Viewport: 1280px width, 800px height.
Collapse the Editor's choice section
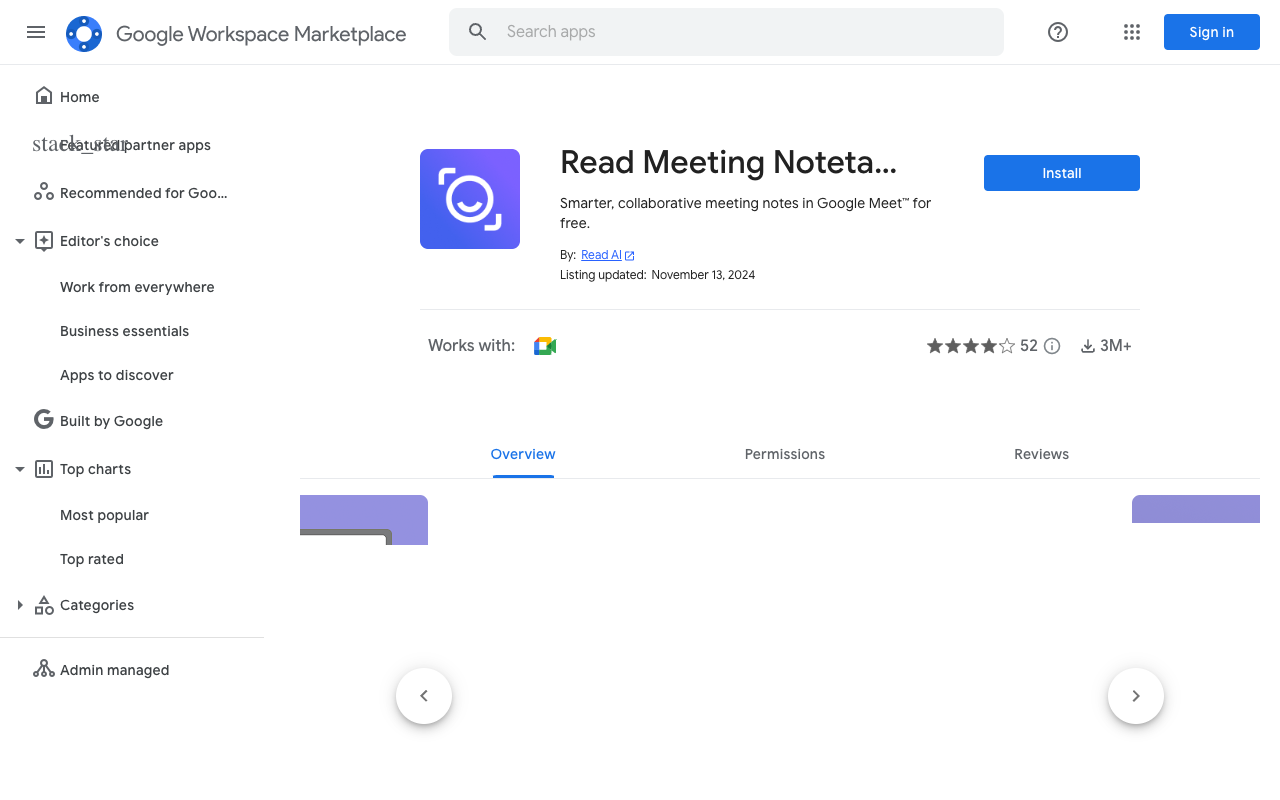point(20,241)
